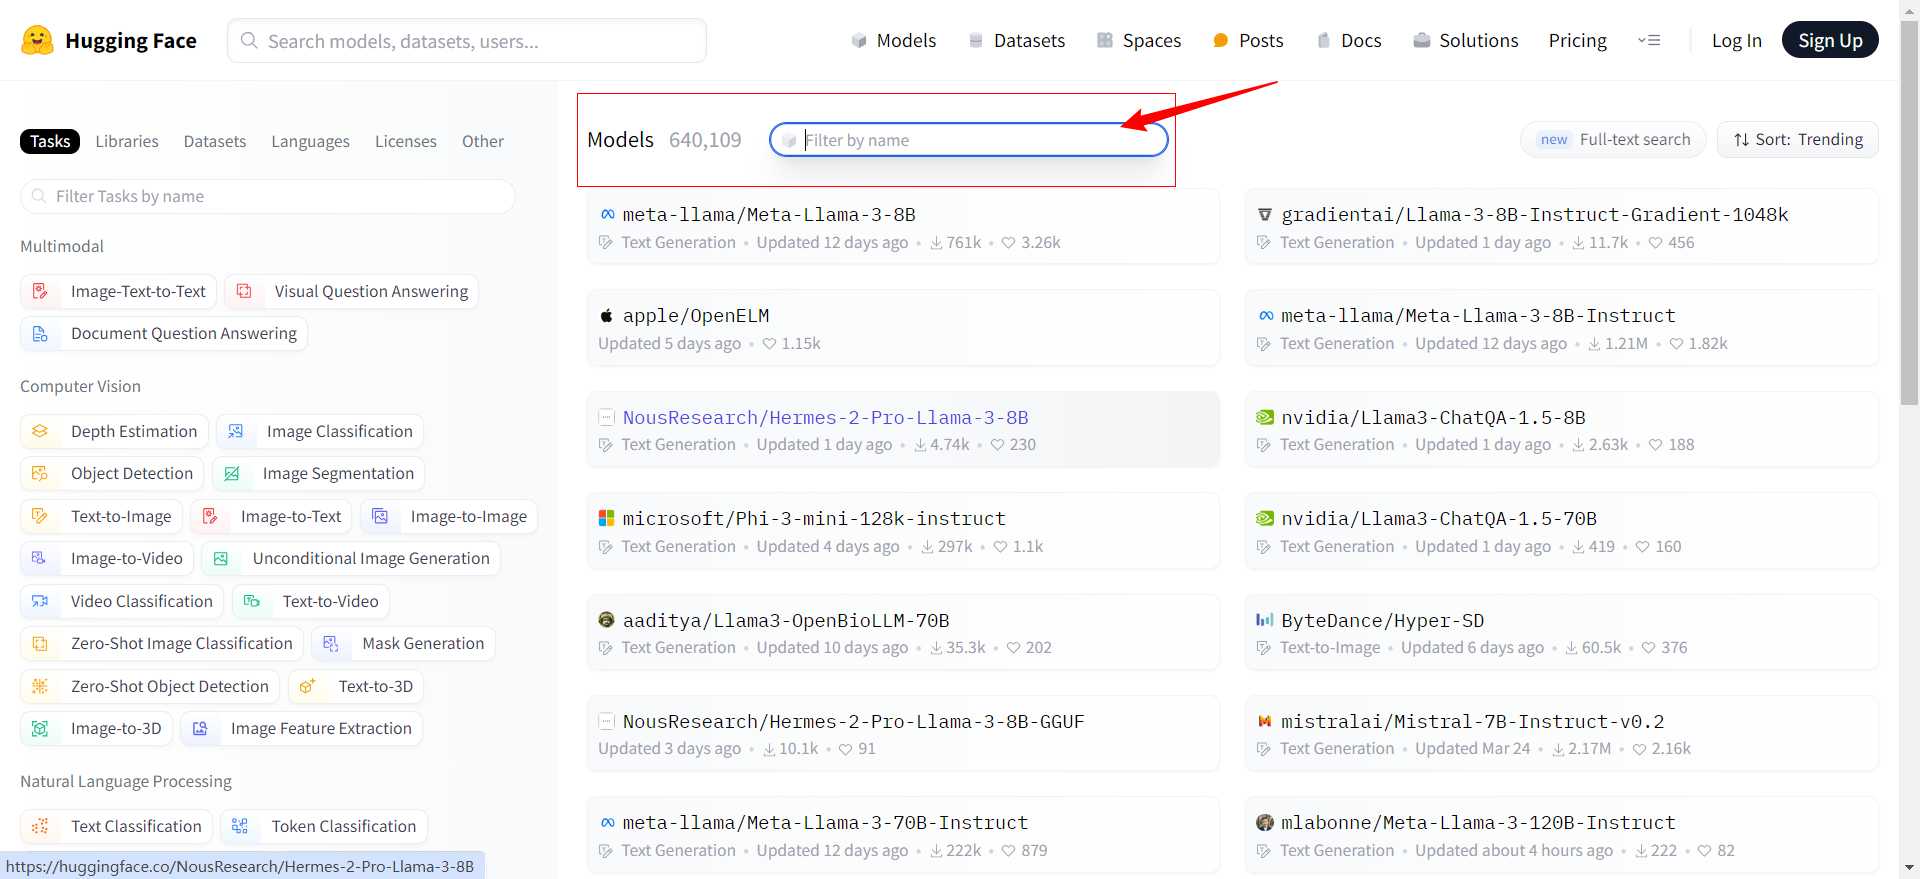Click the Filter Tasks by name field
1920x879 pixels.
[268, 196]
